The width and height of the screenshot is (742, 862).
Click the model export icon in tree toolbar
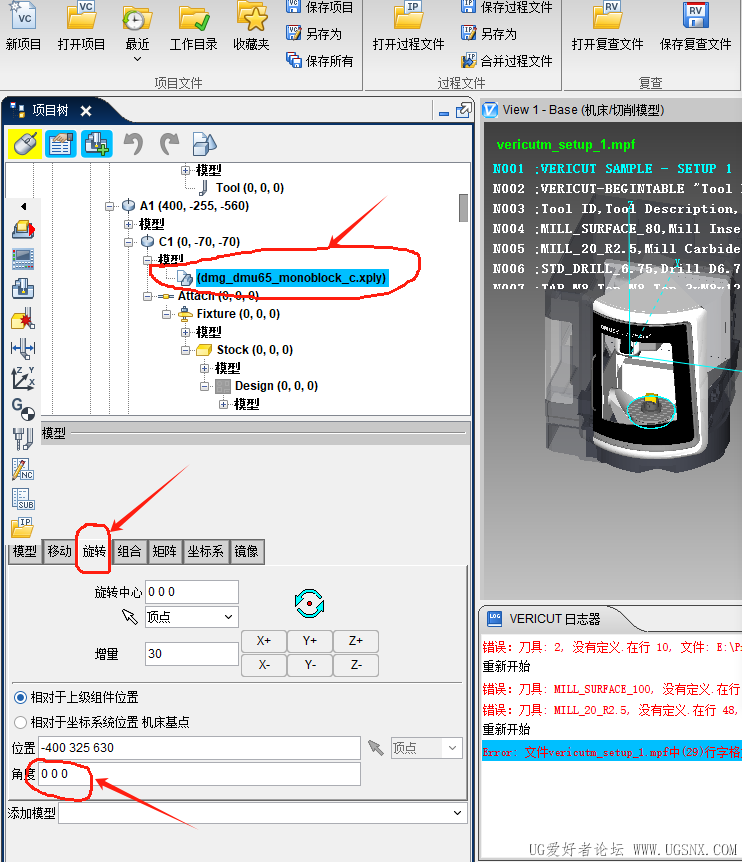coord(204,144)
